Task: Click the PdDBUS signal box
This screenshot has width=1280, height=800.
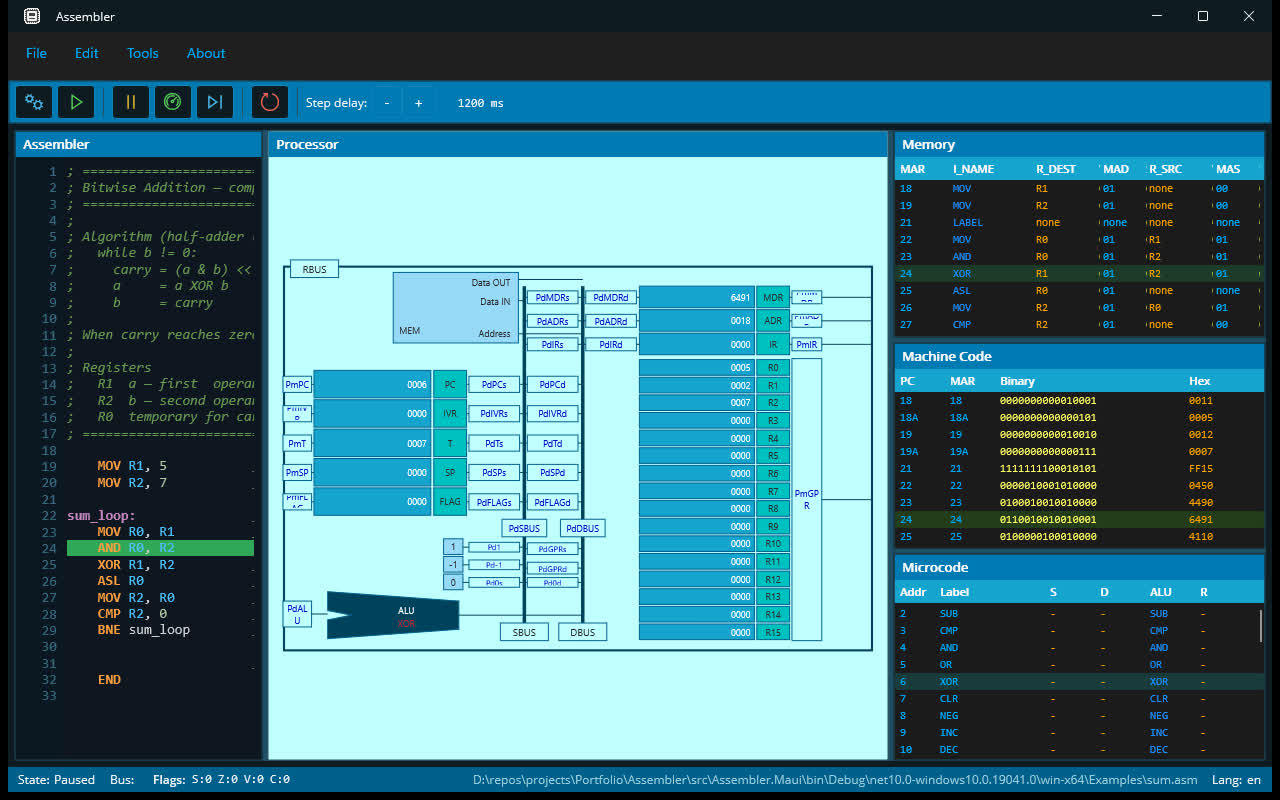Action: (x=583, y=528)
